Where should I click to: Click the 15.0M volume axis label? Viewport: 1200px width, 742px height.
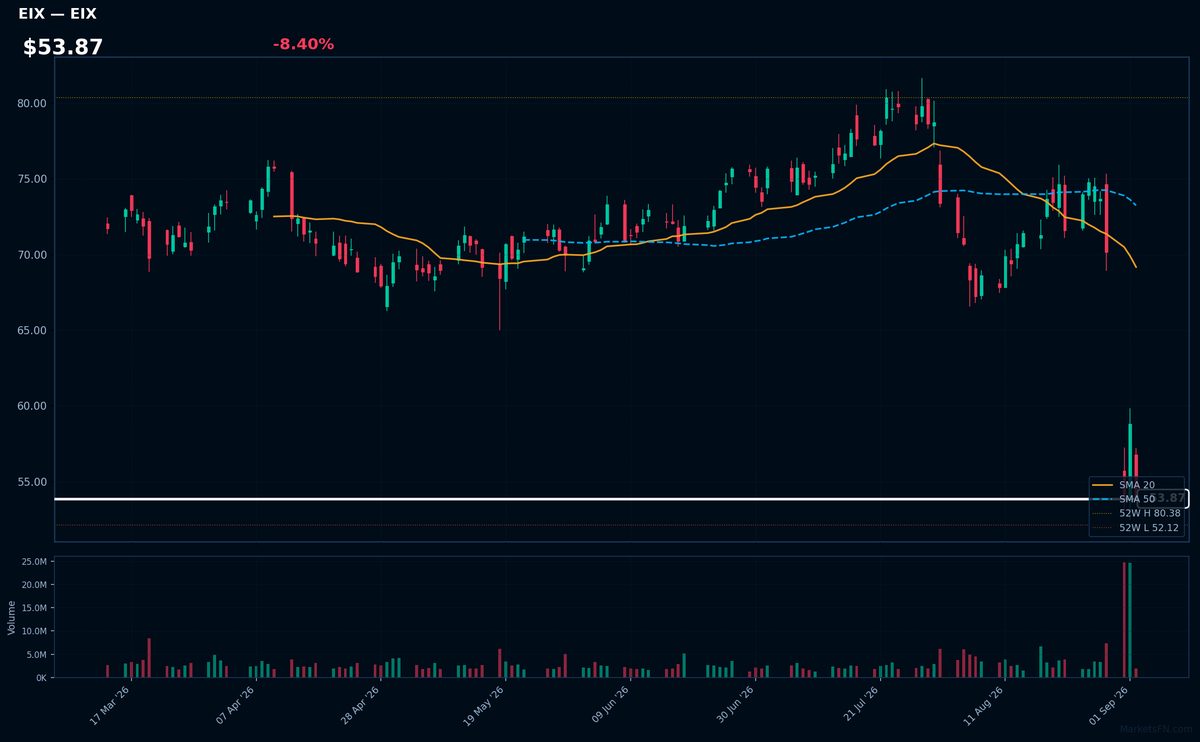34,608
